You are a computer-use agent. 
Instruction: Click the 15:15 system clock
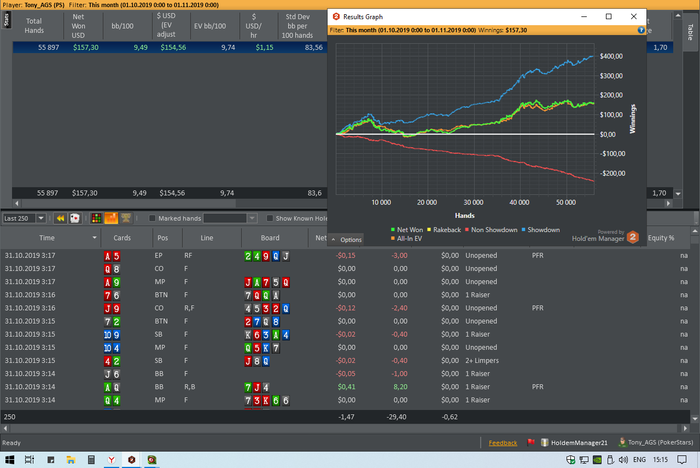(x=660, y=460)
